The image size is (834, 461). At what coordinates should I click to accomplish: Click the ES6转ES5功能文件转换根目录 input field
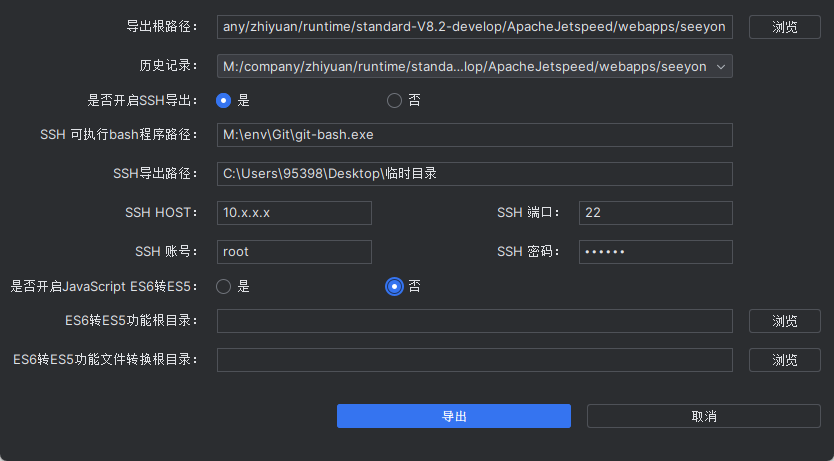474,360
